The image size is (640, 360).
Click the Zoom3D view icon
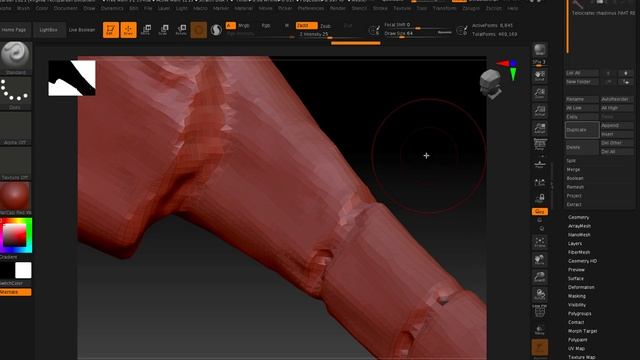click(x=540, y=277)
